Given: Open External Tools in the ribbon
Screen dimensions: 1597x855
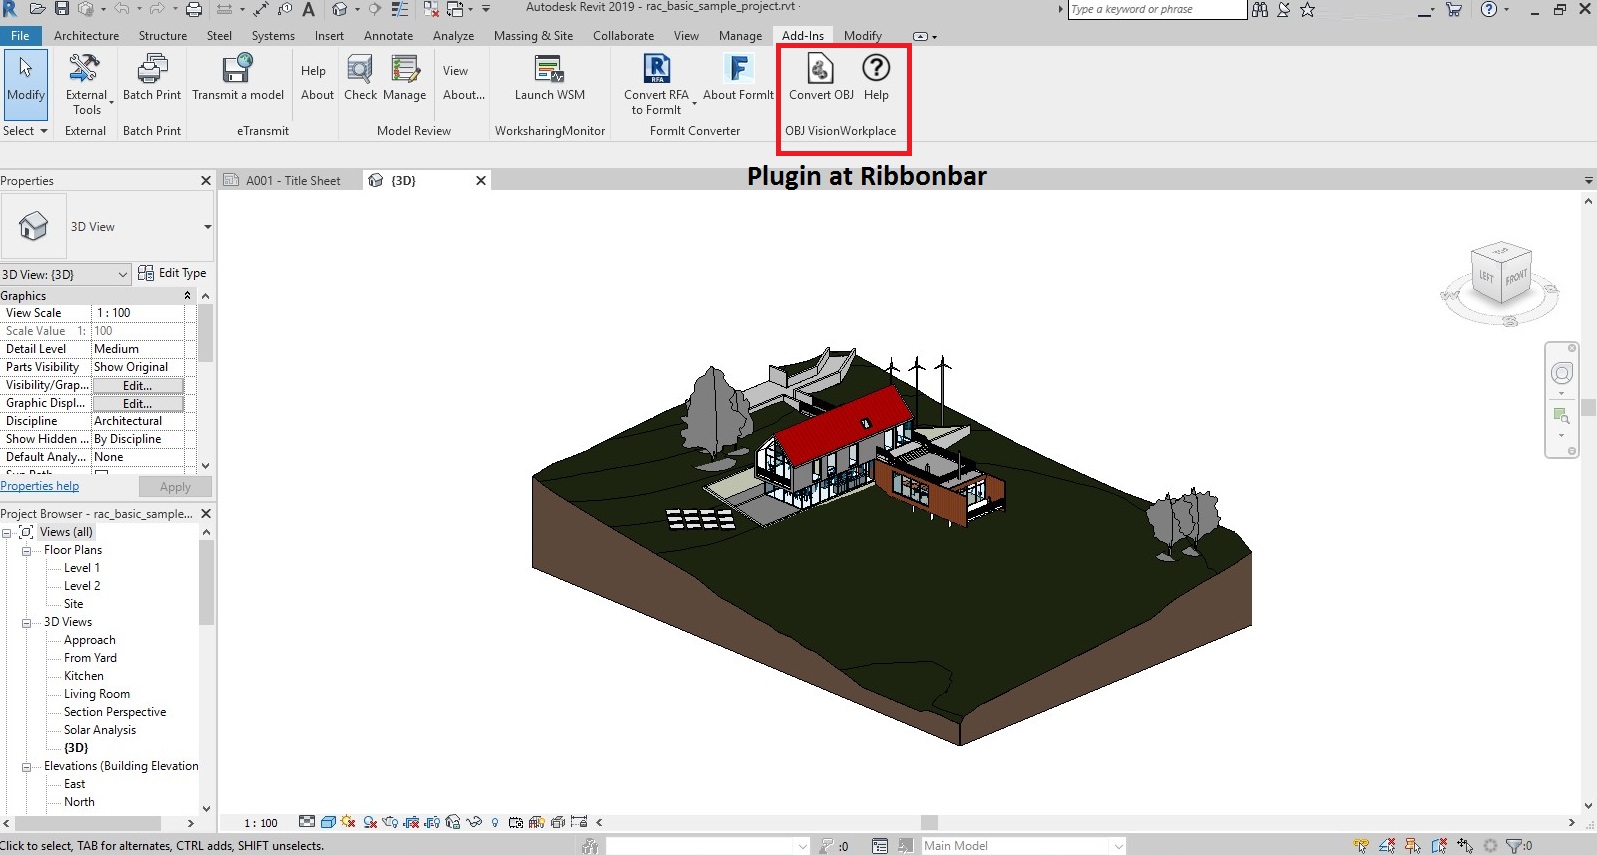Looking at the screenshot, I should pyautogui.click(x=86, y=84).
